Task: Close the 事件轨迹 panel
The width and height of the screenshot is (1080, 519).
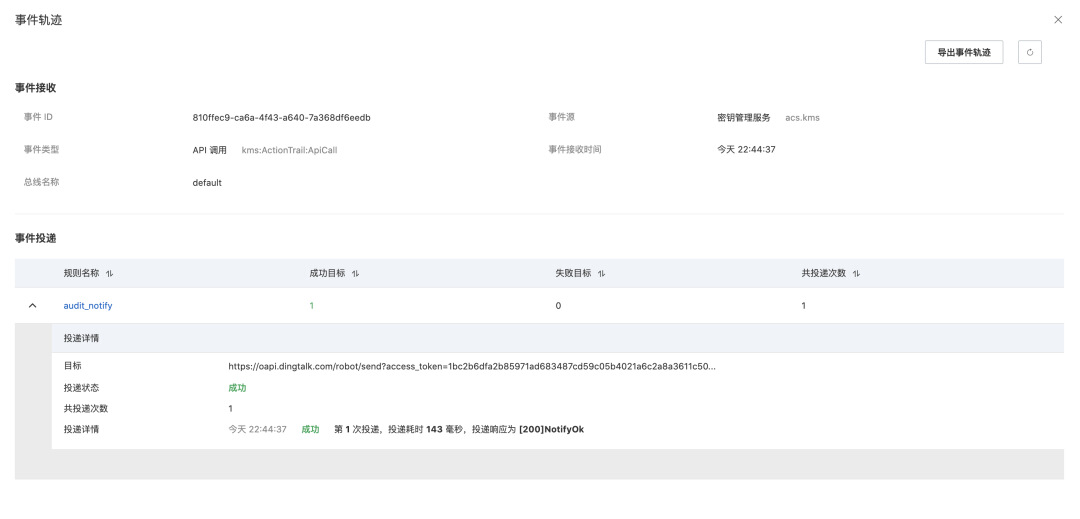Action: coord(1058,20)
